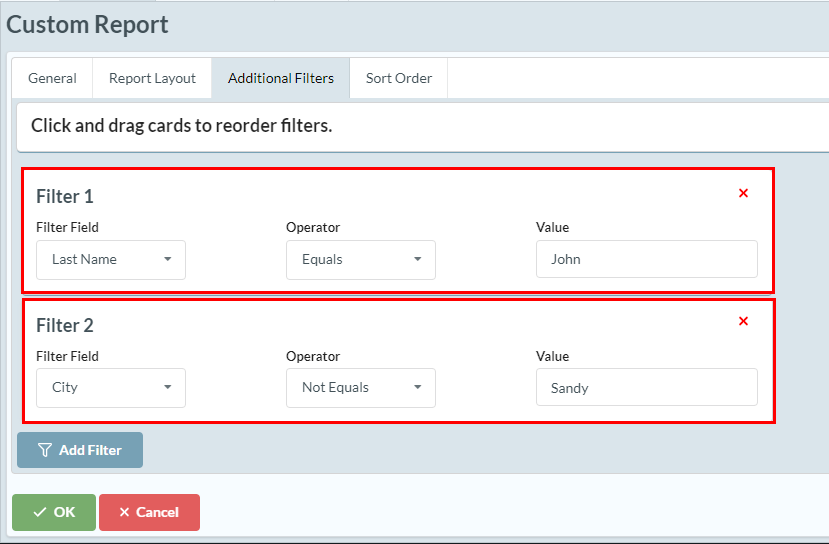This screenshot has height=544, width=829.
Task: Click the X icon on Cancel button
Action: coord(124,512)
